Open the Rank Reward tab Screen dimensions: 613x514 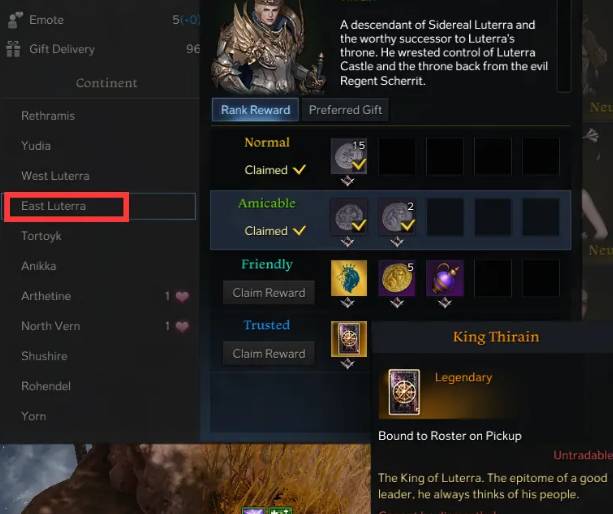point(255,110)
